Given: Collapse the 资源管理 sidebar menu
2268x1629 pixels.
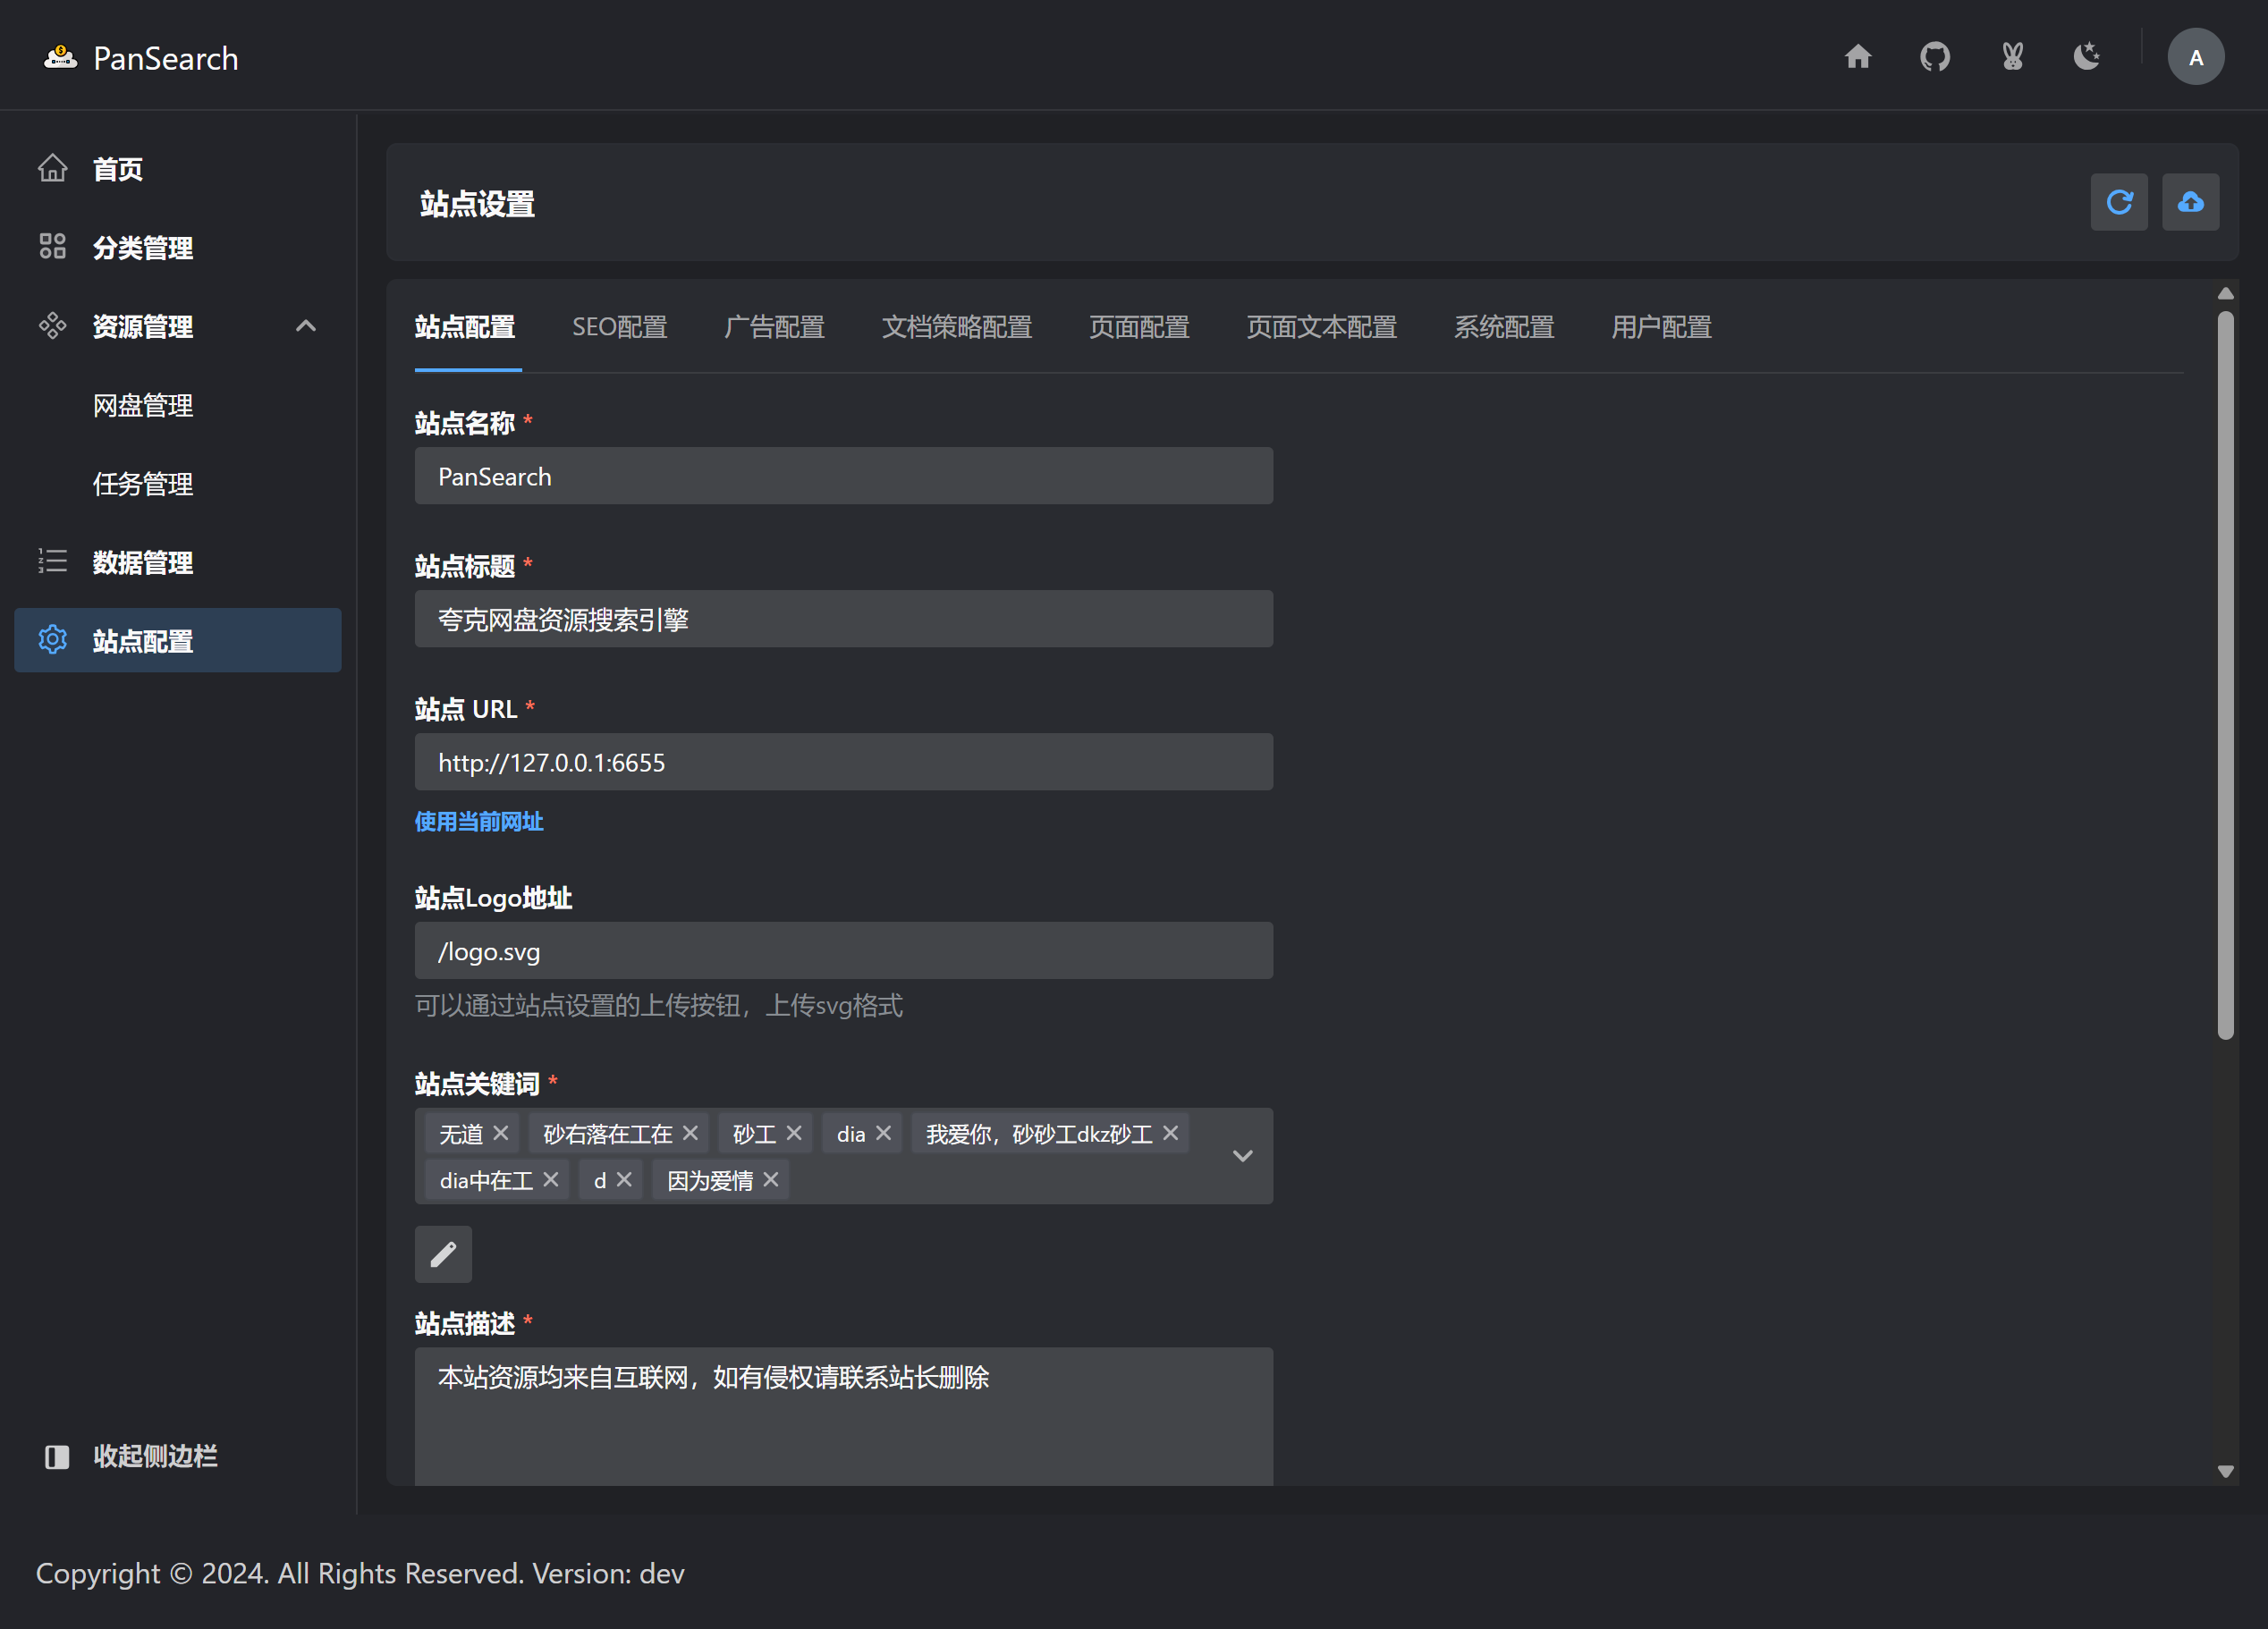Looking at the screenshot, I should click(306, 326).
